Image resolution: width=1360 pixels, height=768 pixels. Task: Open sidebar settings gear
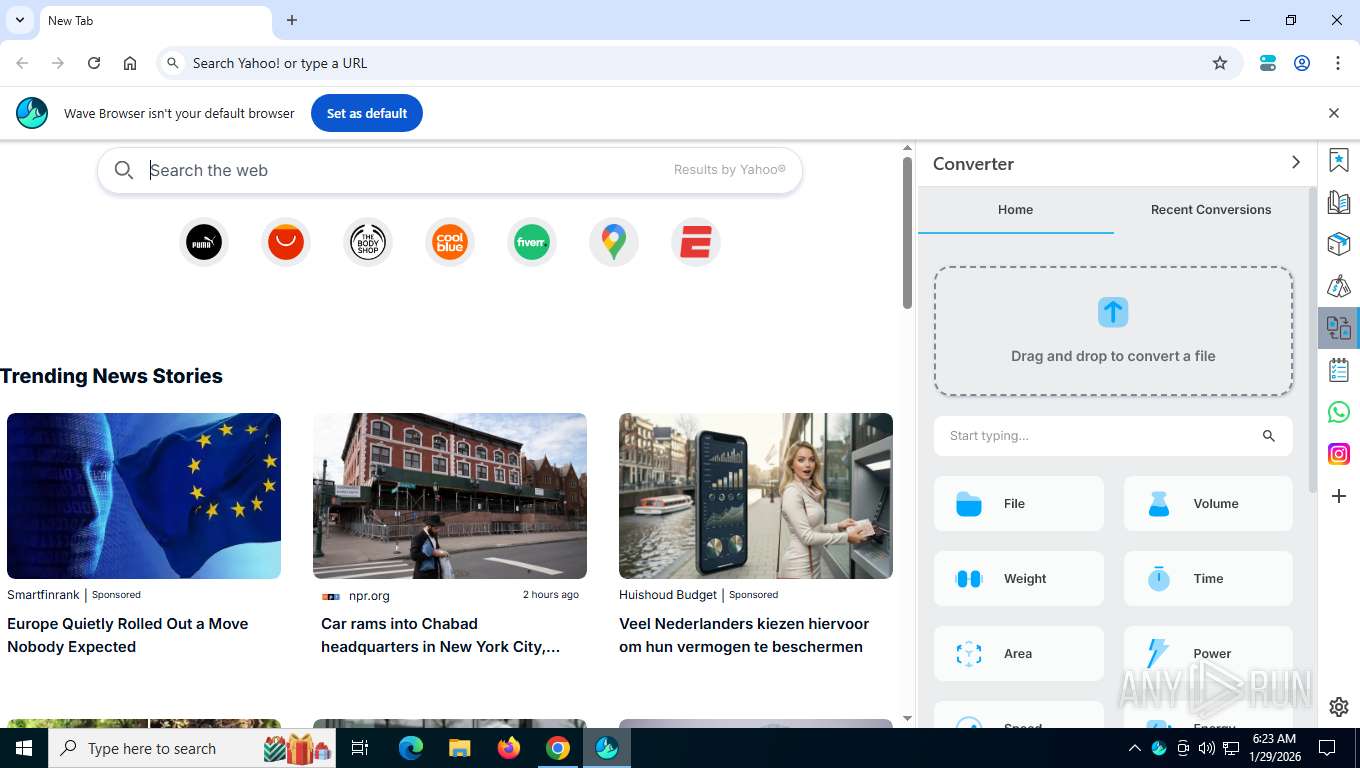[1339, 707]
